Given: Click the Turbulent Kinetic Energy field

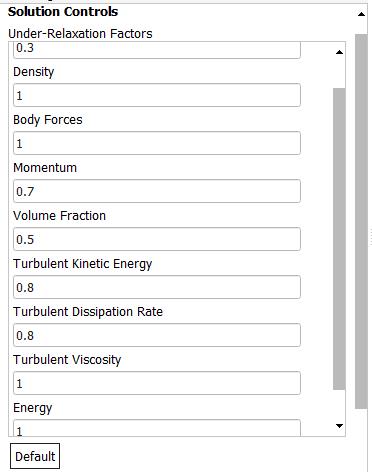Looking at the screenshot, I should [157, 287].
